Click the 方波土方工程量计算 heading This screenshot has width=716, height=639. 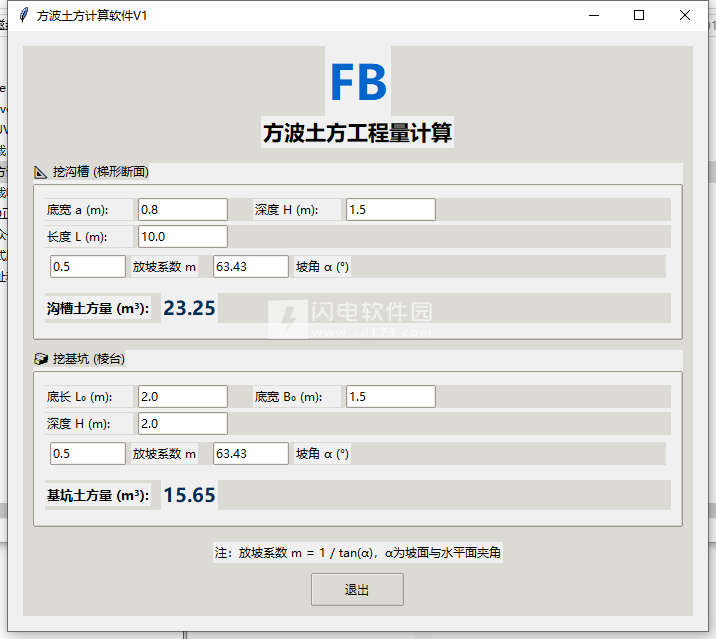click(x=357, y=133)
